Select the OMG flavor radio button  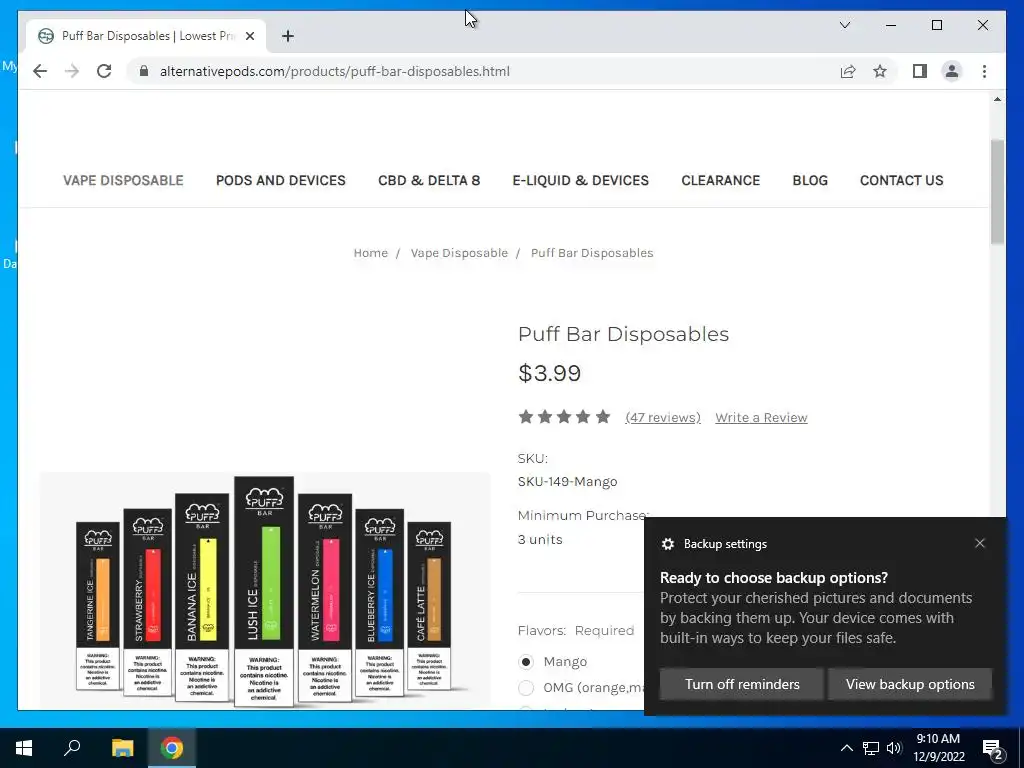pyautogui.click(x=526, y=688)
